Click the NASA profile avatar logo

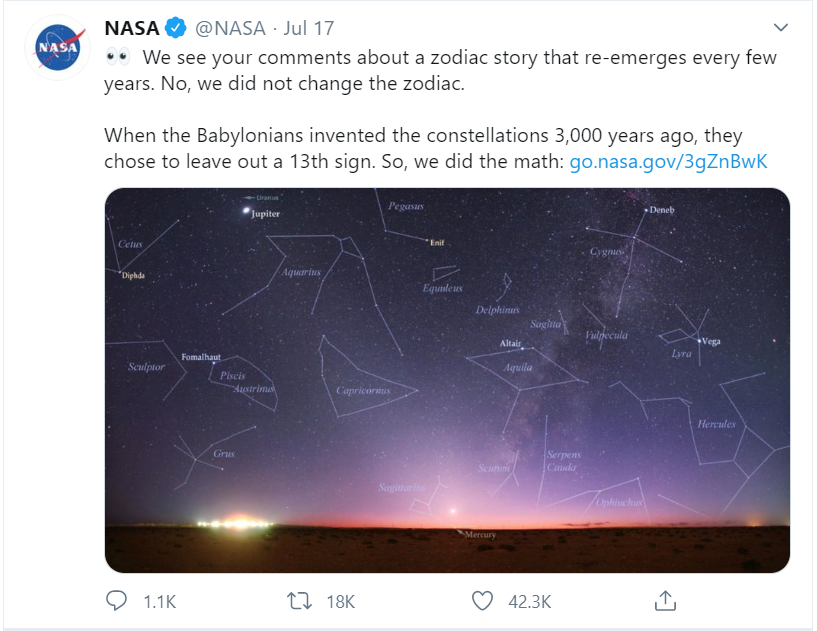[x=58, y=48]
